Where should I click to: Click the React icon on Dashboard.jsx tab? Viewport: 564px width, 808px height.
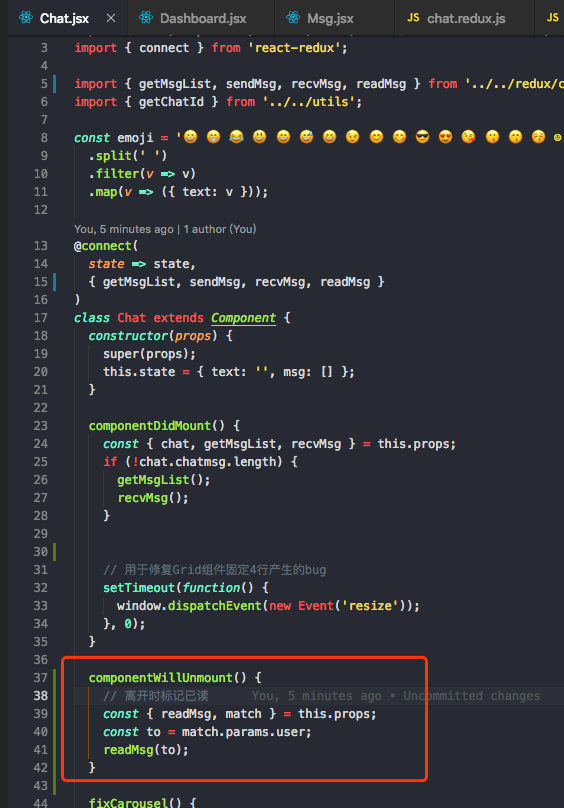point(146,18)
